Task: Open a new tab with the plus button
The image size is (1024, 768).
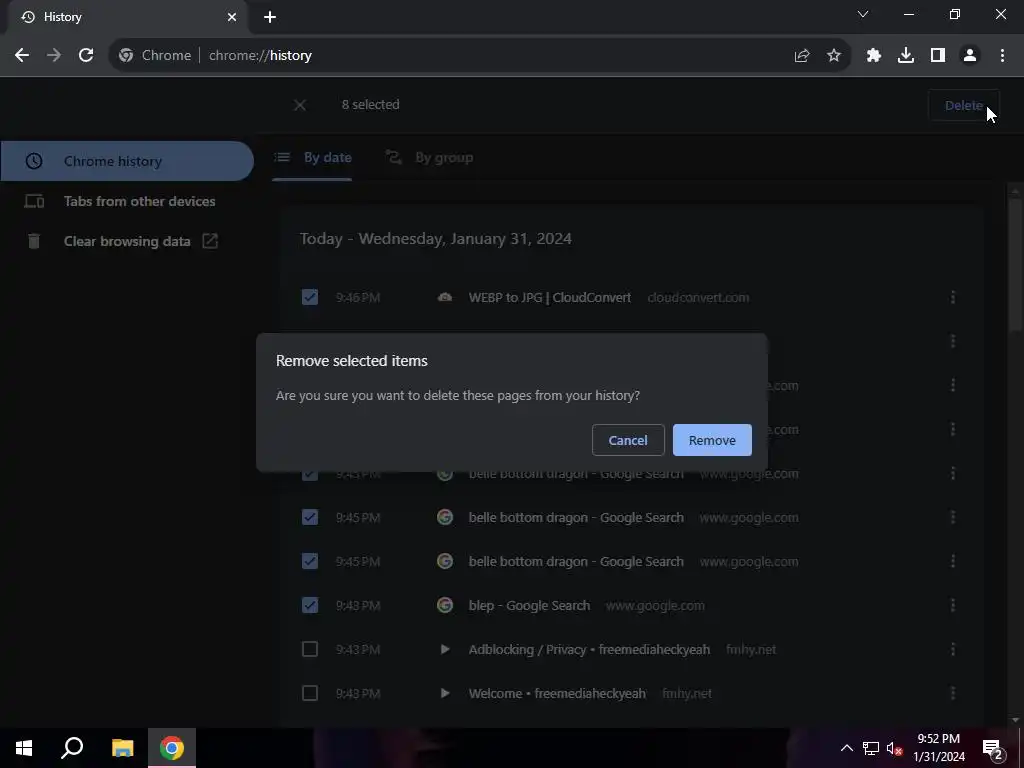Action: [270, 17]
